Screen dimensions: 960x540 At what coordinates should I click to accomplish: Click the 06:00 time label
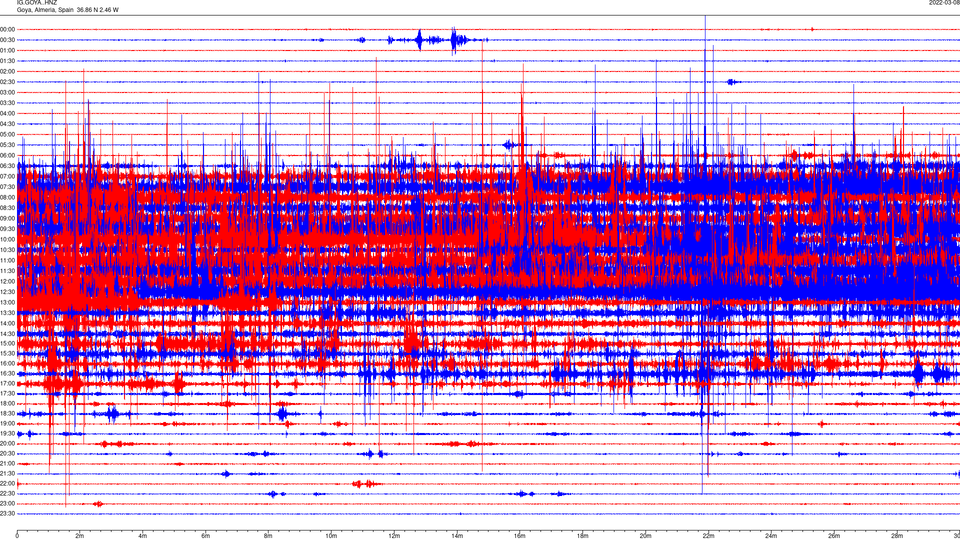[x=7, y=155]
